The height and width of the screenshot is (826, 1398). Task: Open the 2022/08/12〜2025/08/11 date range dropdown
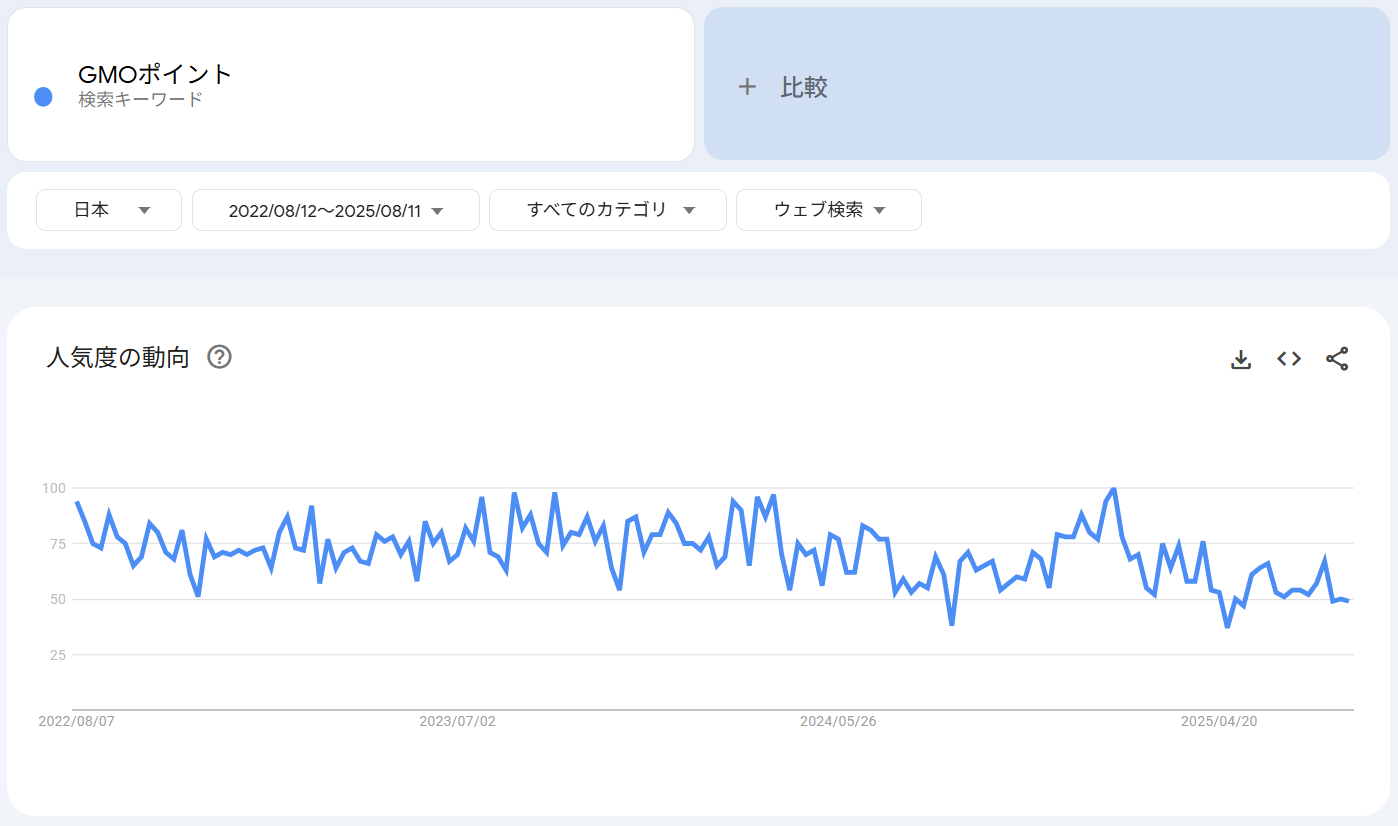[336, 210]
